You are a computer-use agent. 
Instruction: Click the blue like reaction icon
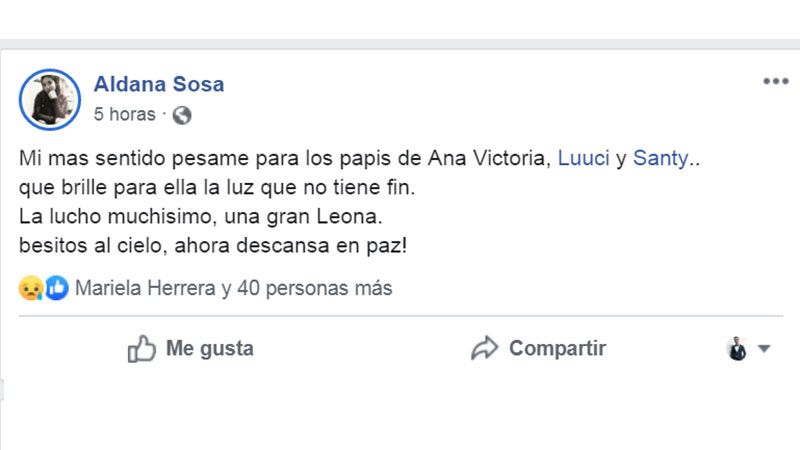pyautogui.click(x=56, y=289)
